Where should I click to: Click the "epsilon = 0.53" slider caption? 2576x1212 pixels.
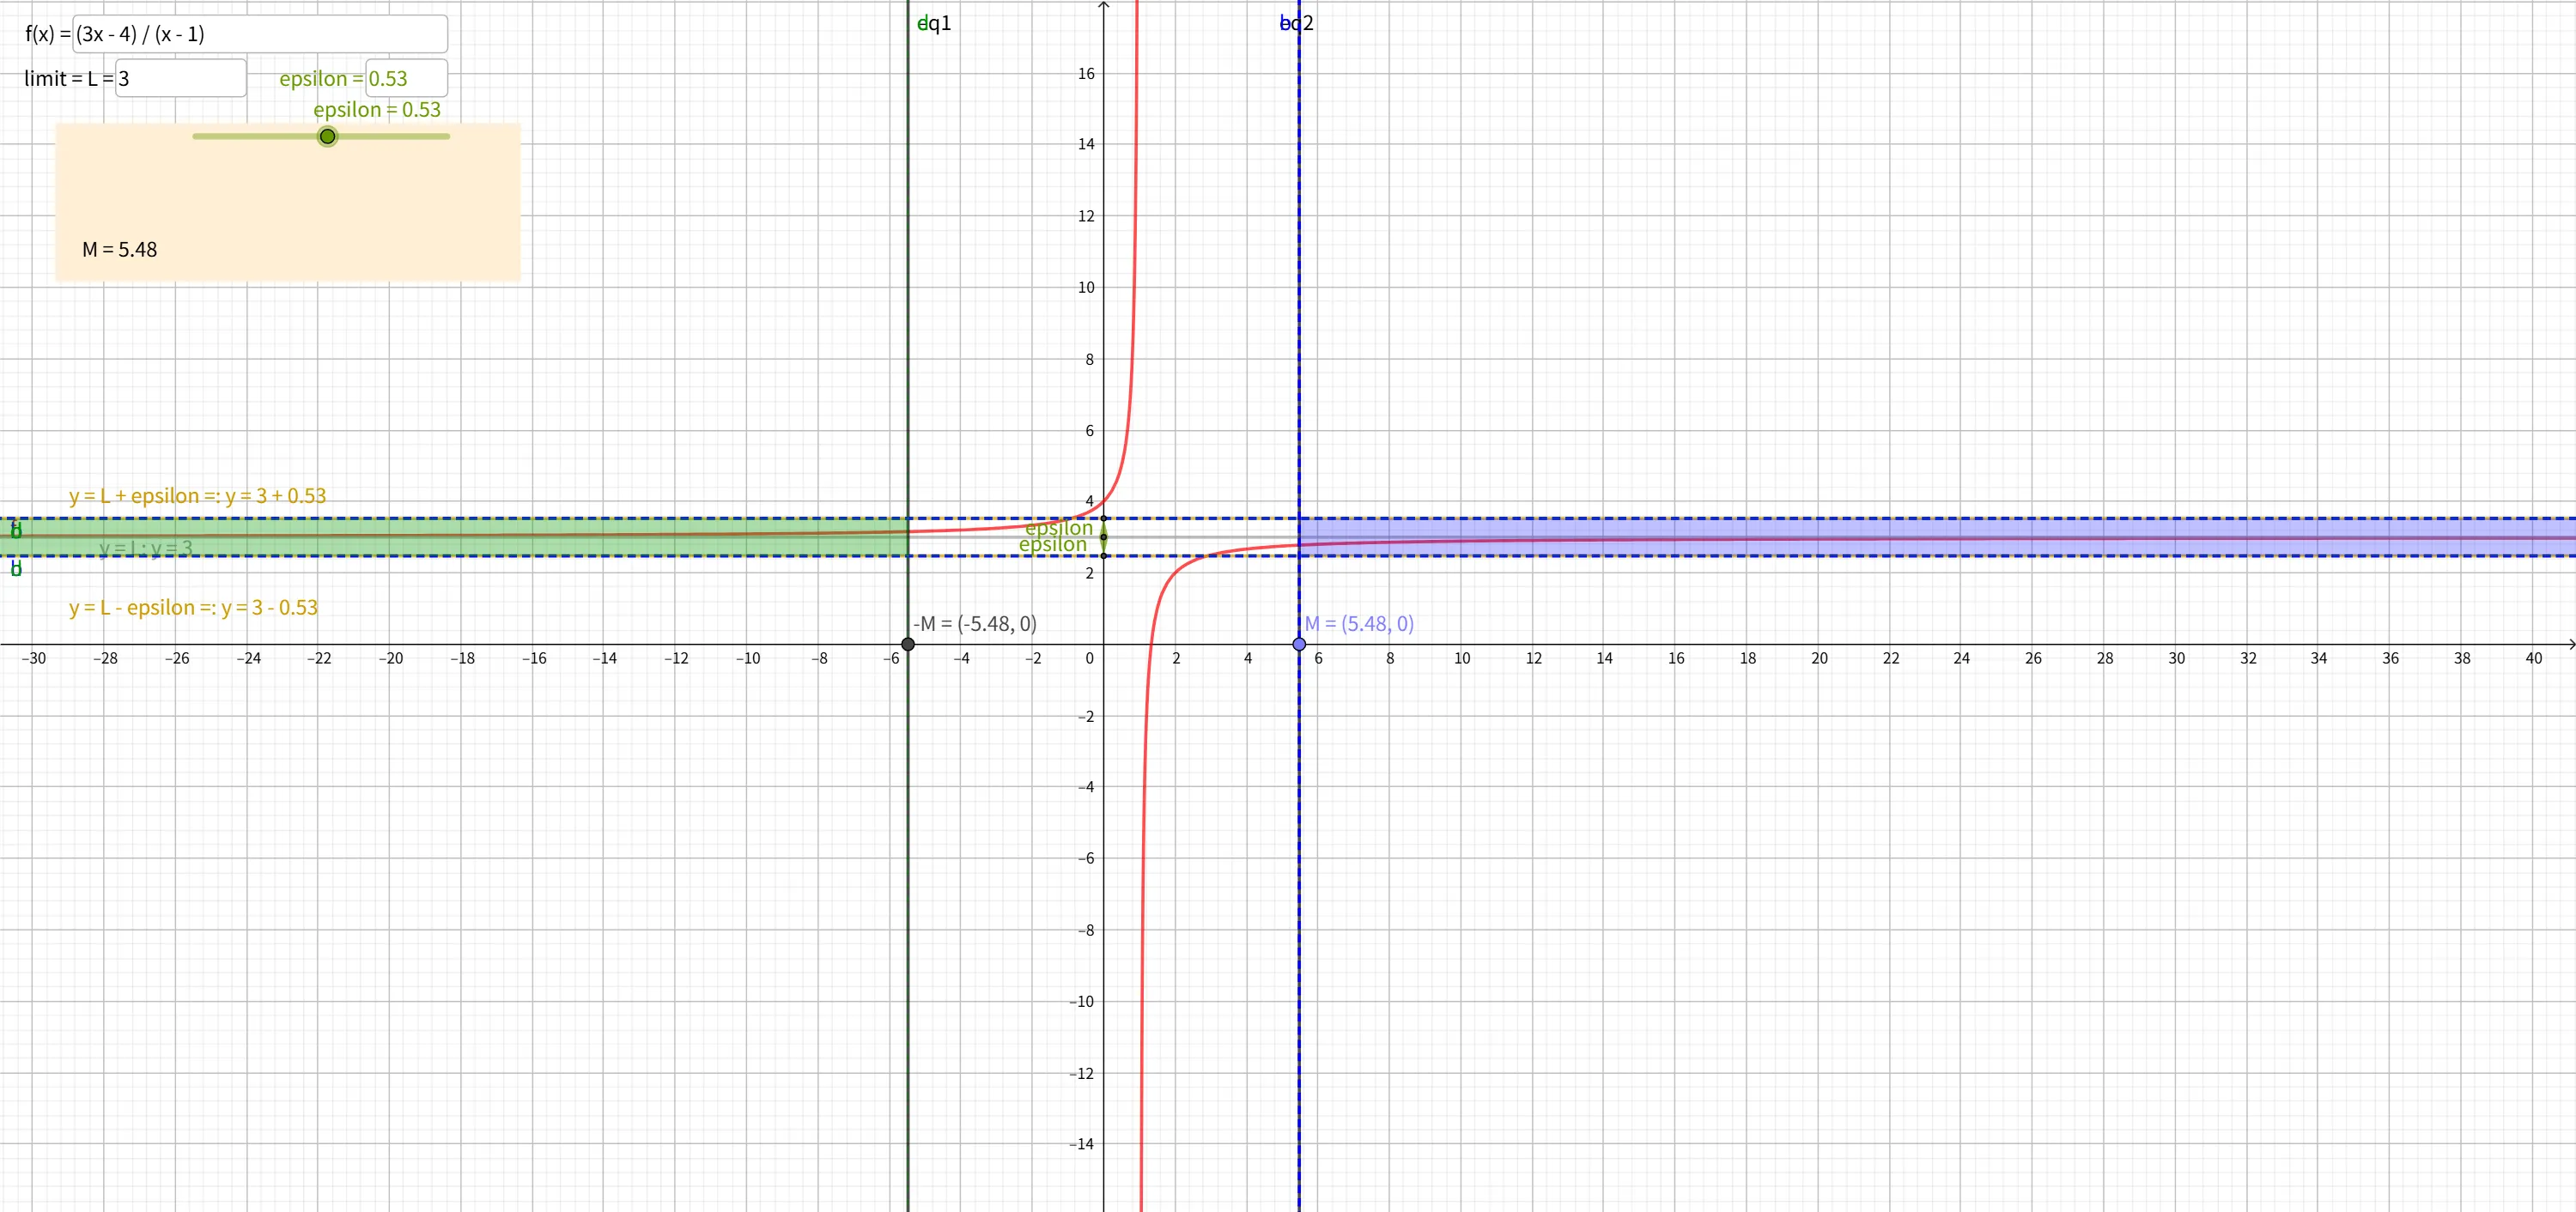pyautogui.click(x=377, y=110)
